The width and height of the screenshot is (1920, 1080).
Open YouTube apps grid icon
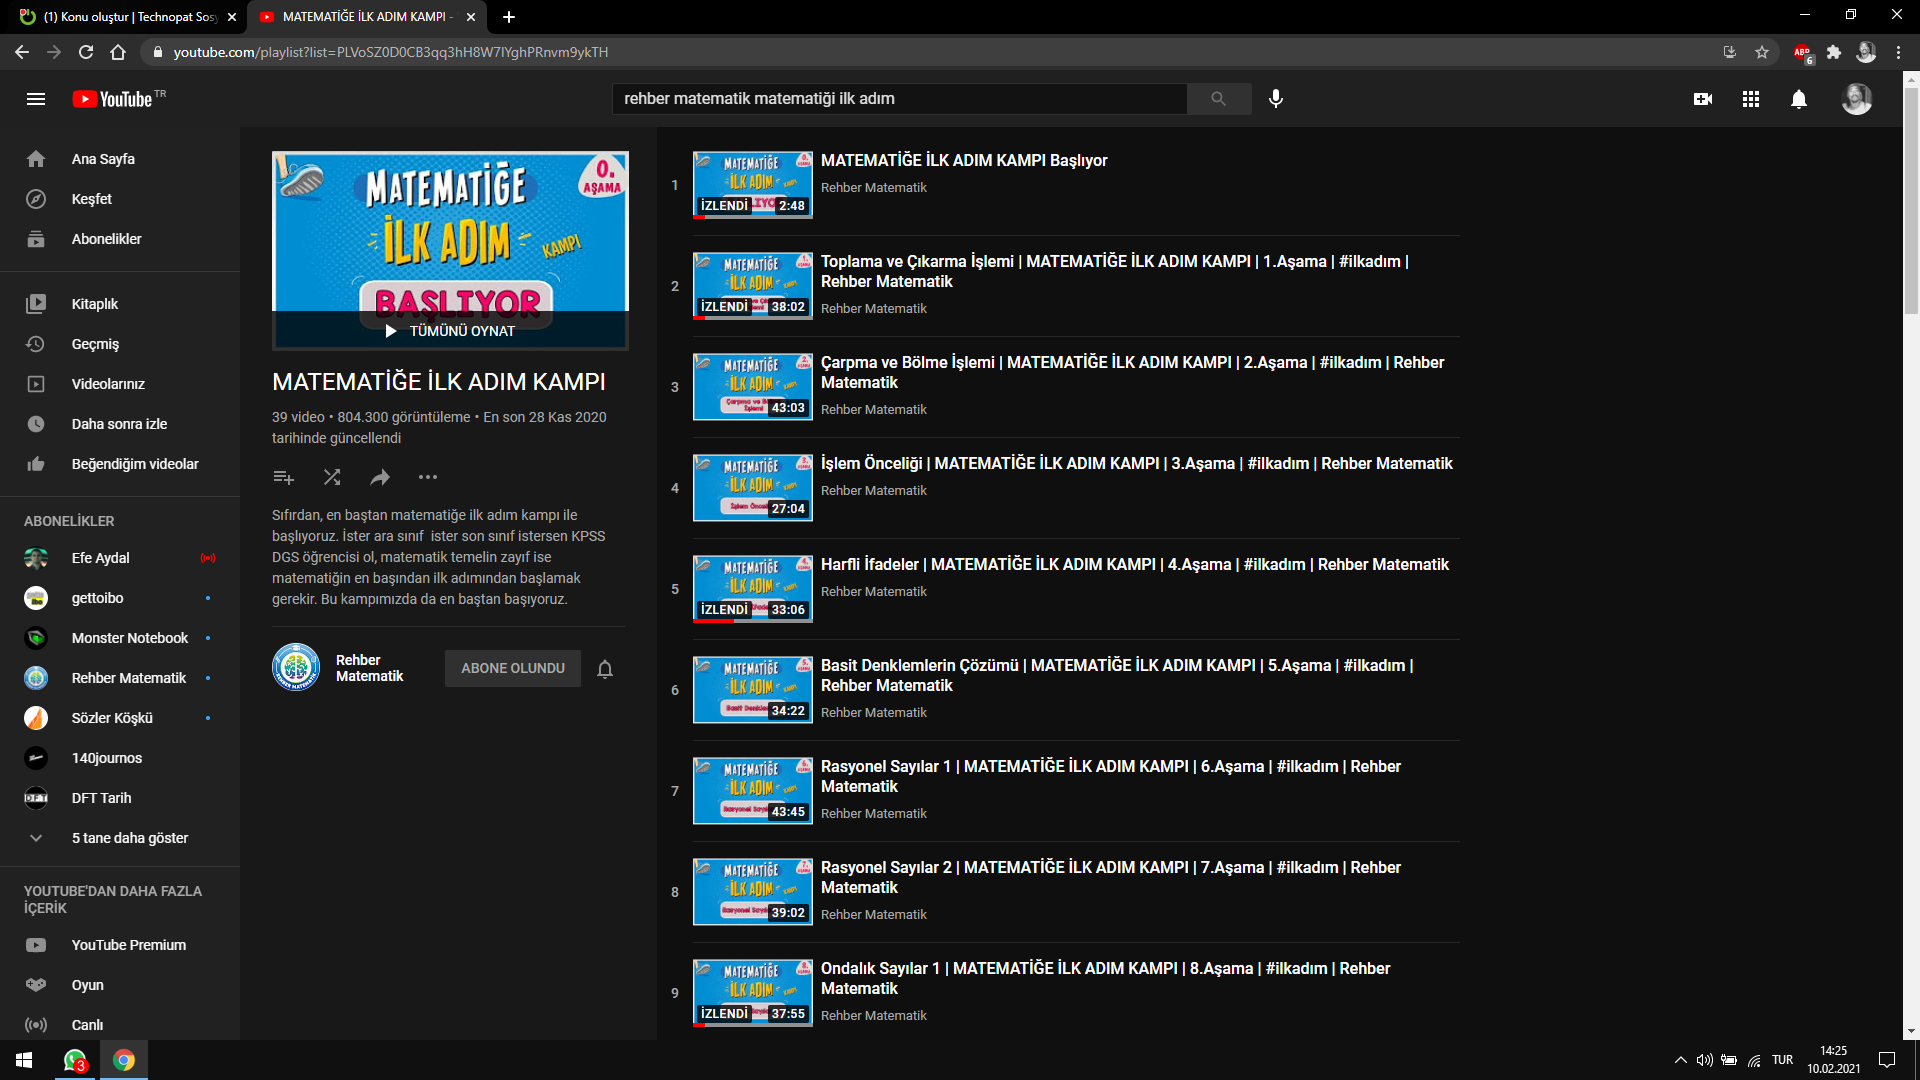[1751, 99]
